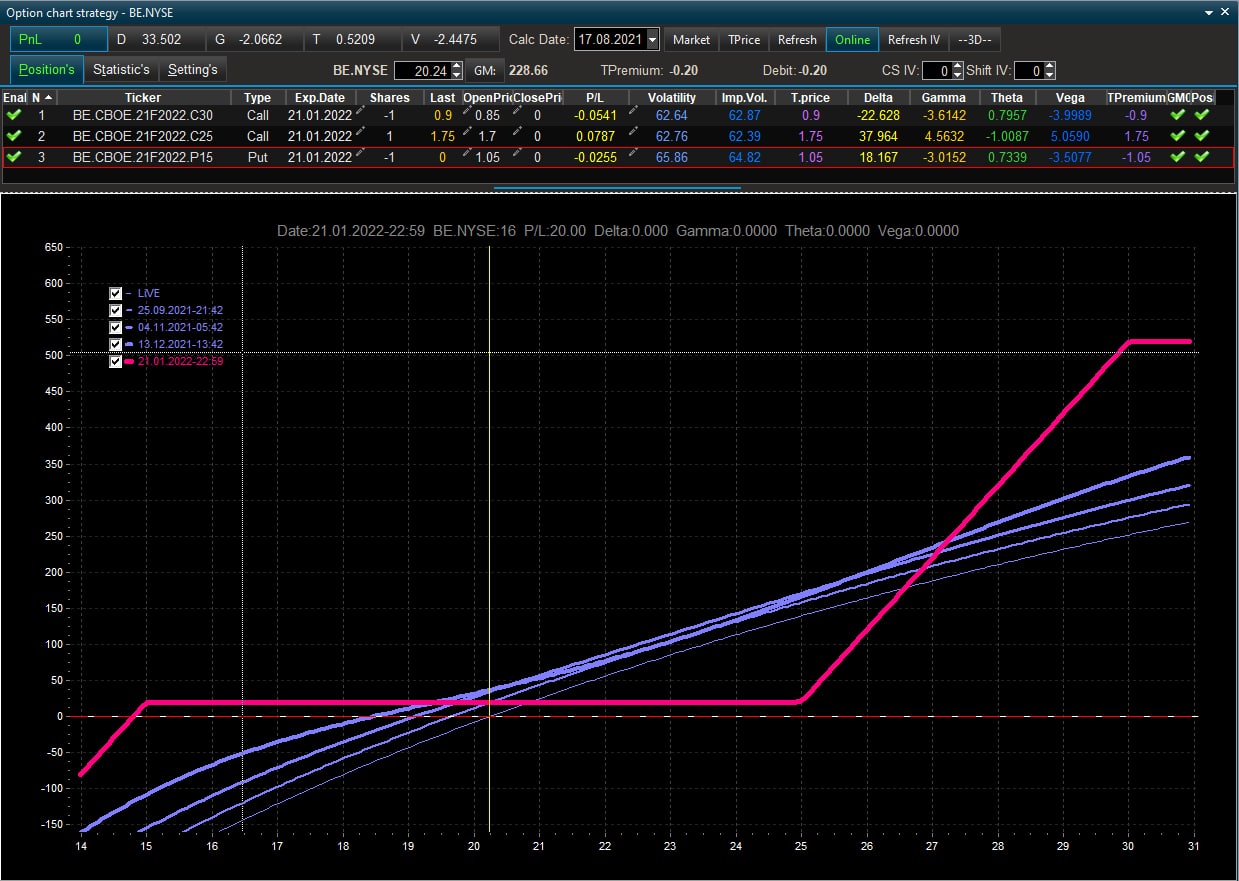The width and height of the screenshot is (1239, 881).
Task: Toggle Pos checkmark in C30 row
Action: coord(1201,115)
